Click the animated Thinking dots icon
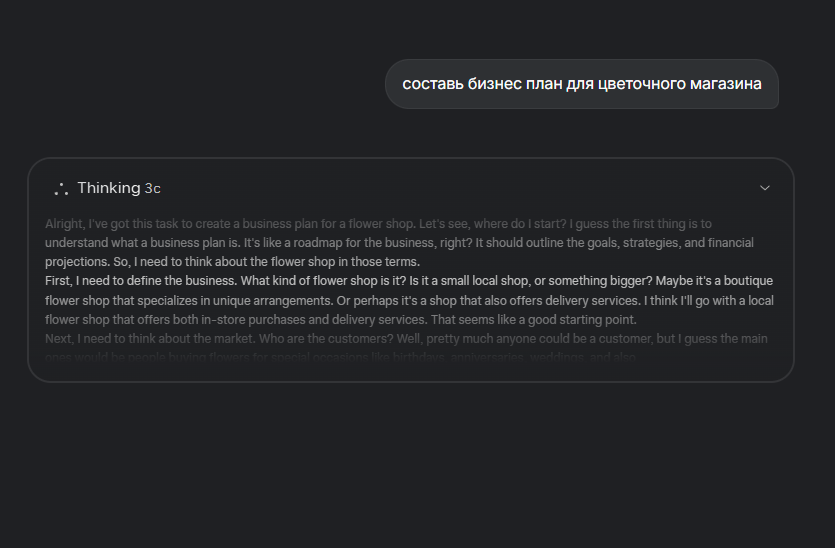Image resolution: width=835 pixels, height=548 pixels. point(61,189)
